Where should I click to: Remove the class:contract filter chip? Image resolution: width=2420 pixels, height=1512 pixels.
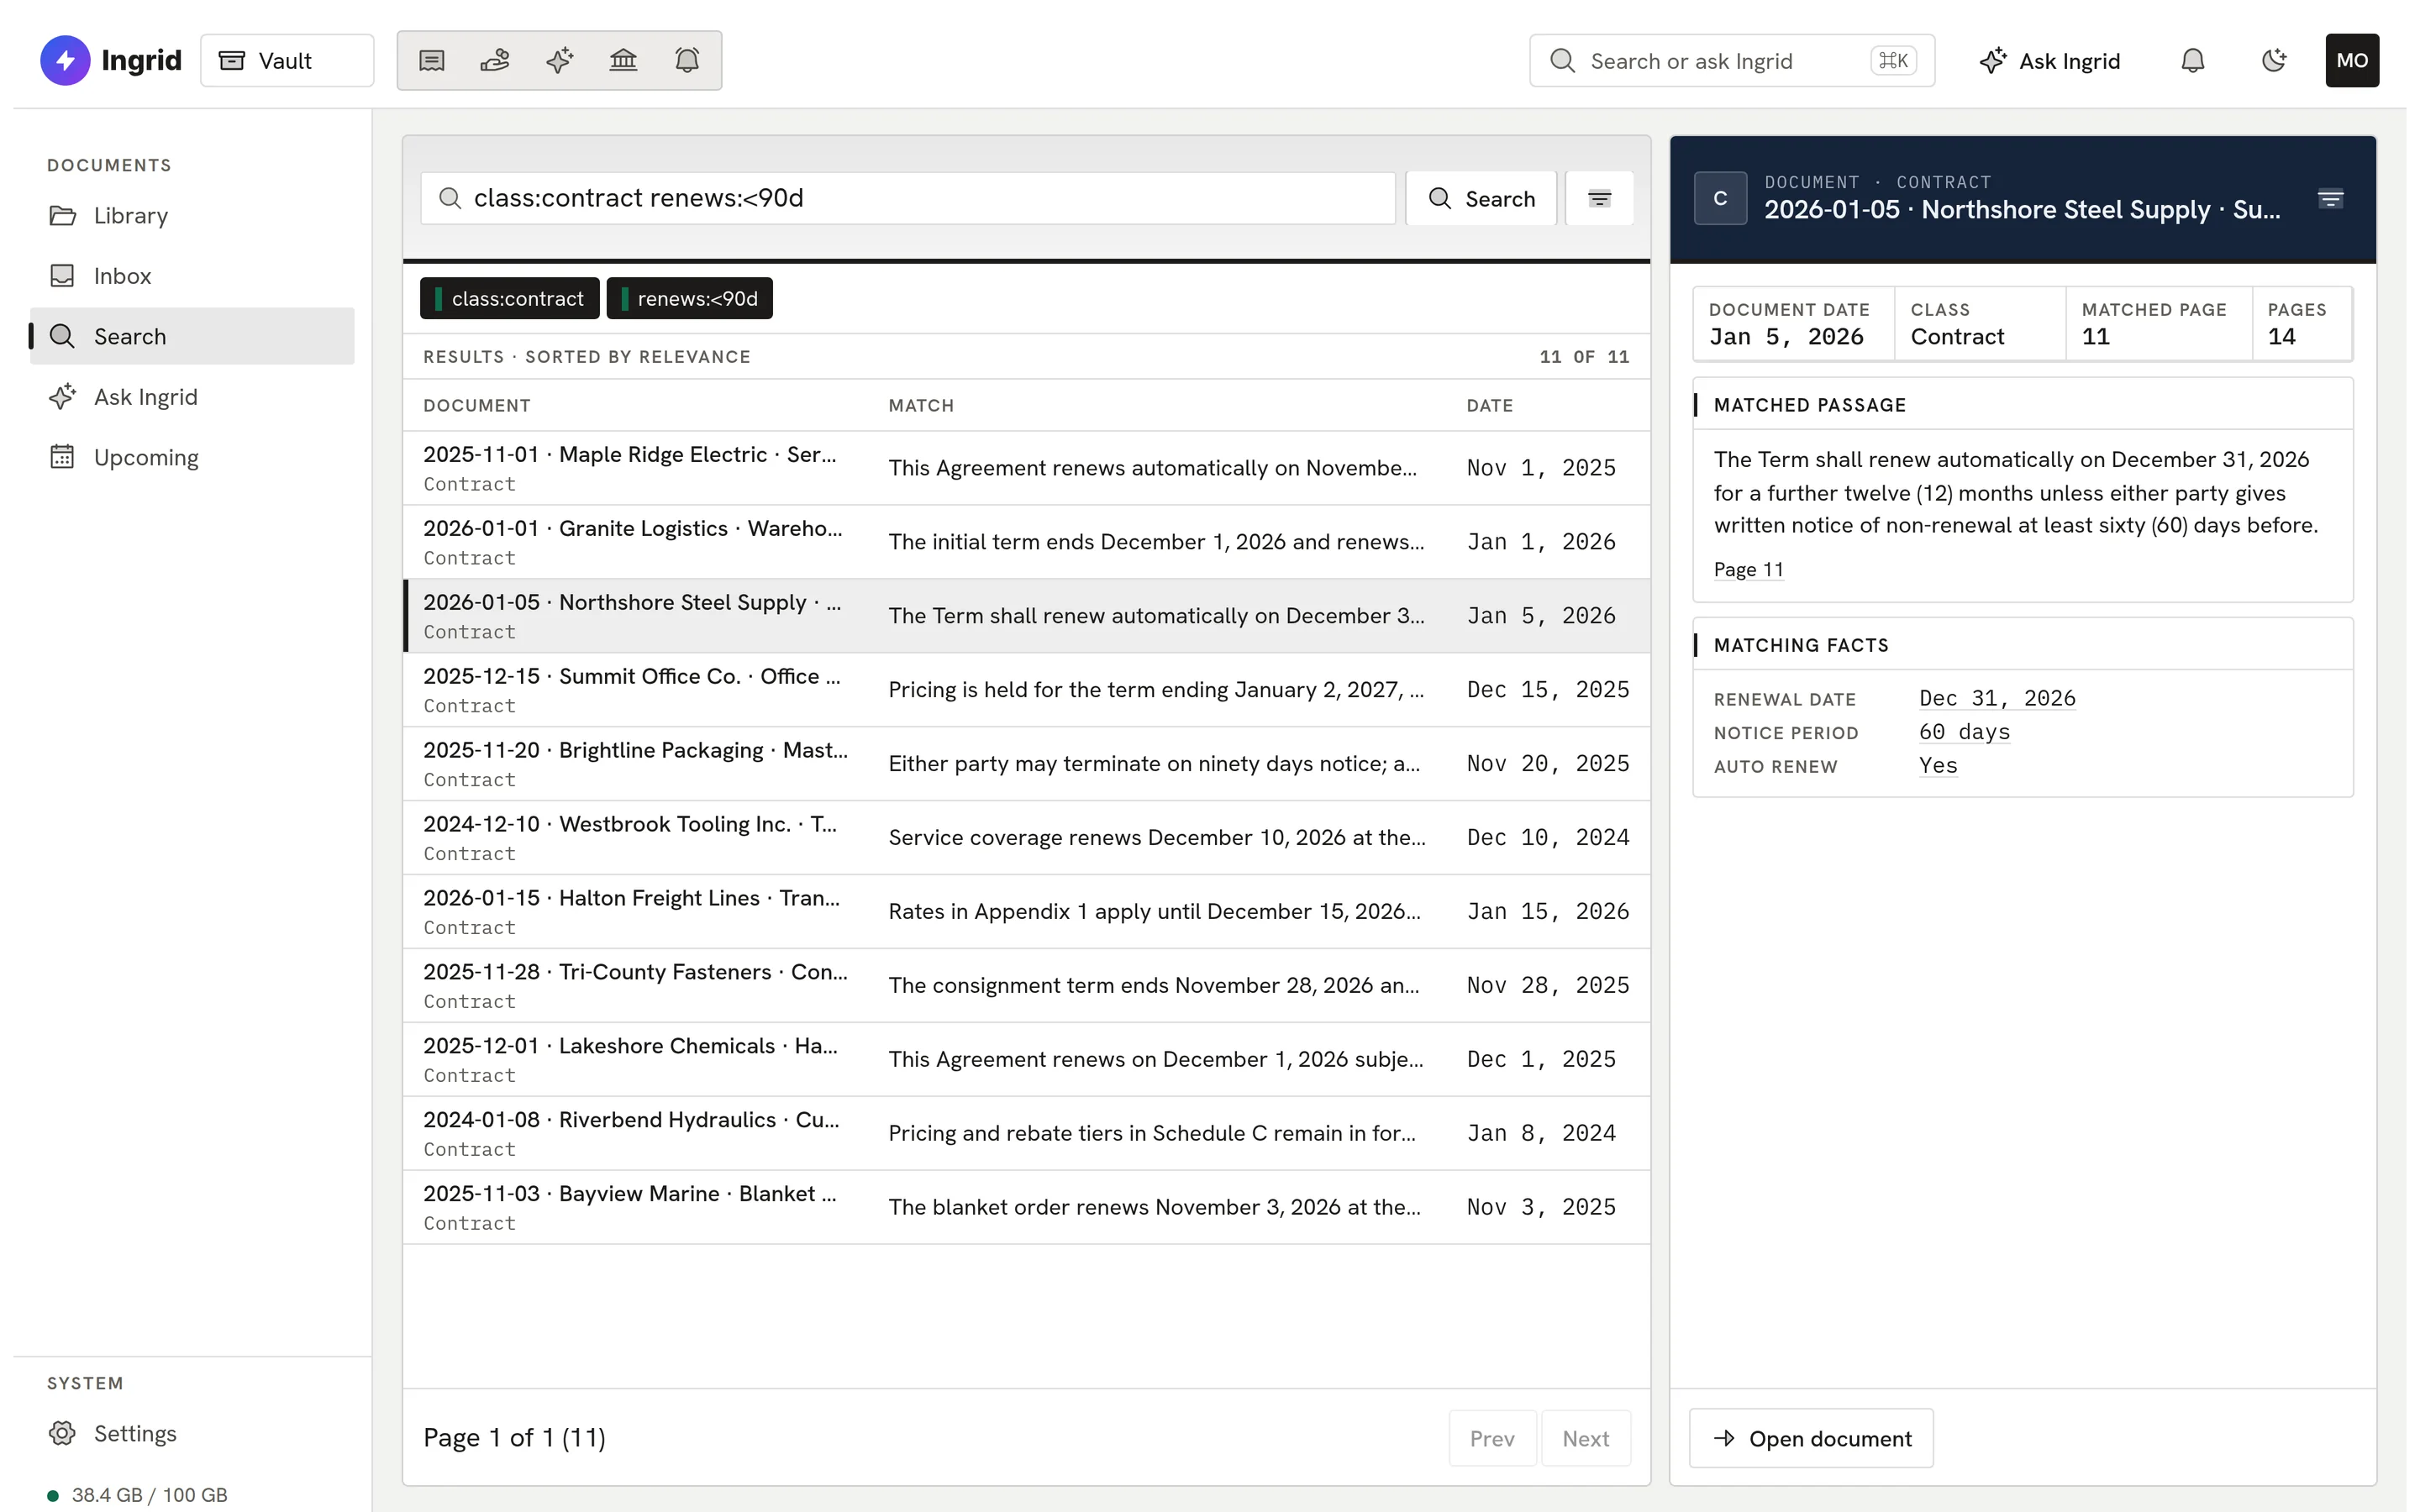509,298
